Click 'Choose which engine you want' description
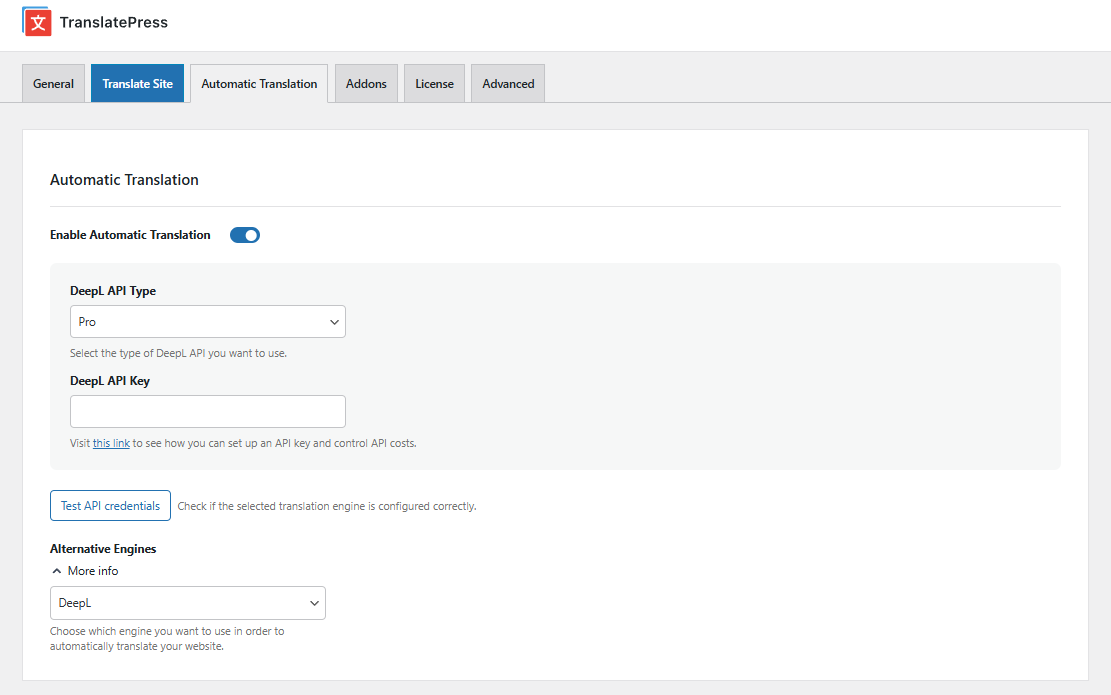Screen dimensions: 1111x695 pos(167,639)
